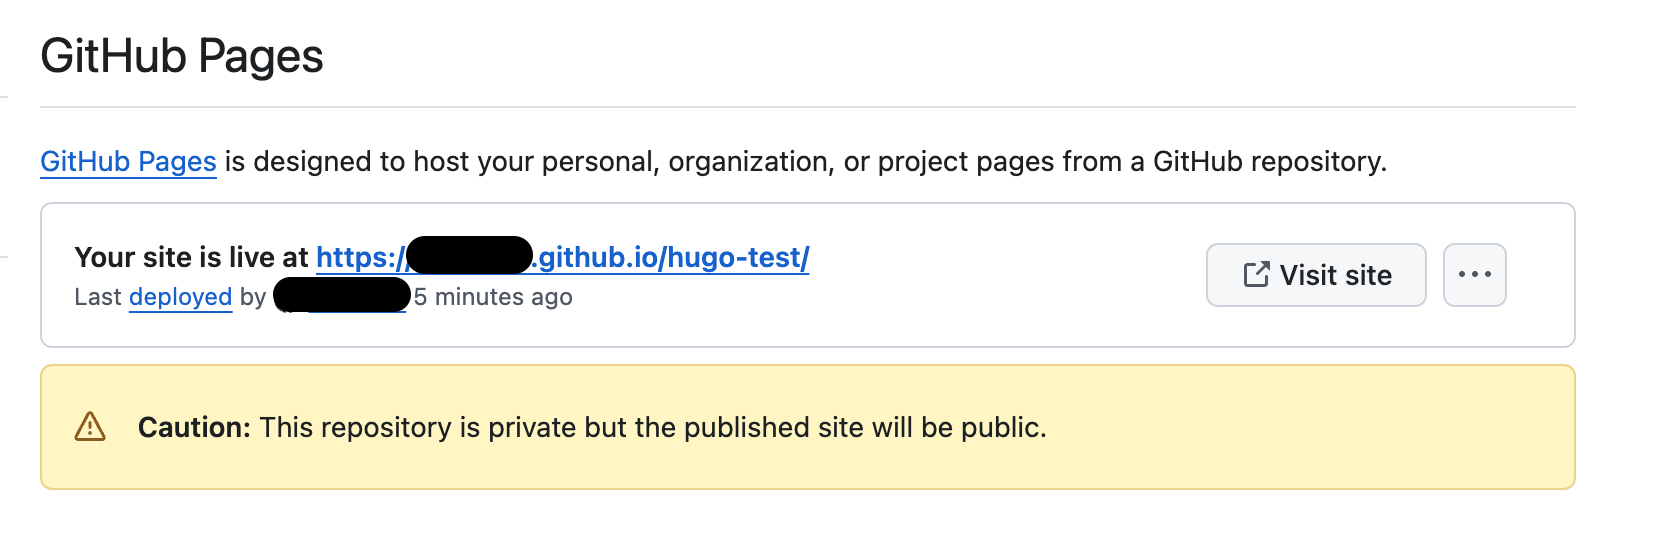The image size is (1678, 544).
Task: Open the three-dot more options menu
Action: point(1474,275)
